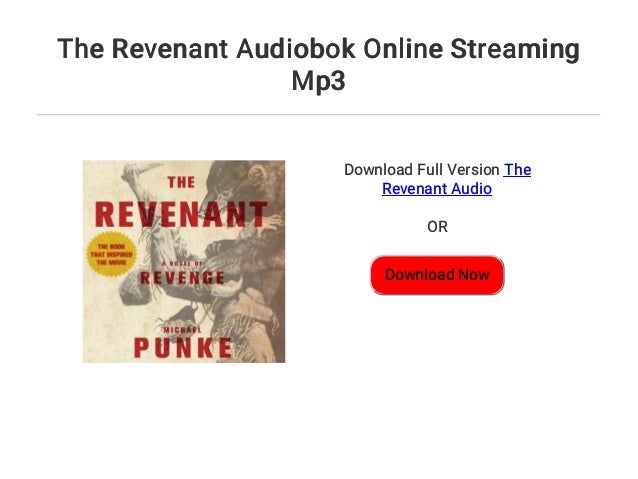
Task: Click the 'OR' separator text
Action: click(x=437, y=227)
